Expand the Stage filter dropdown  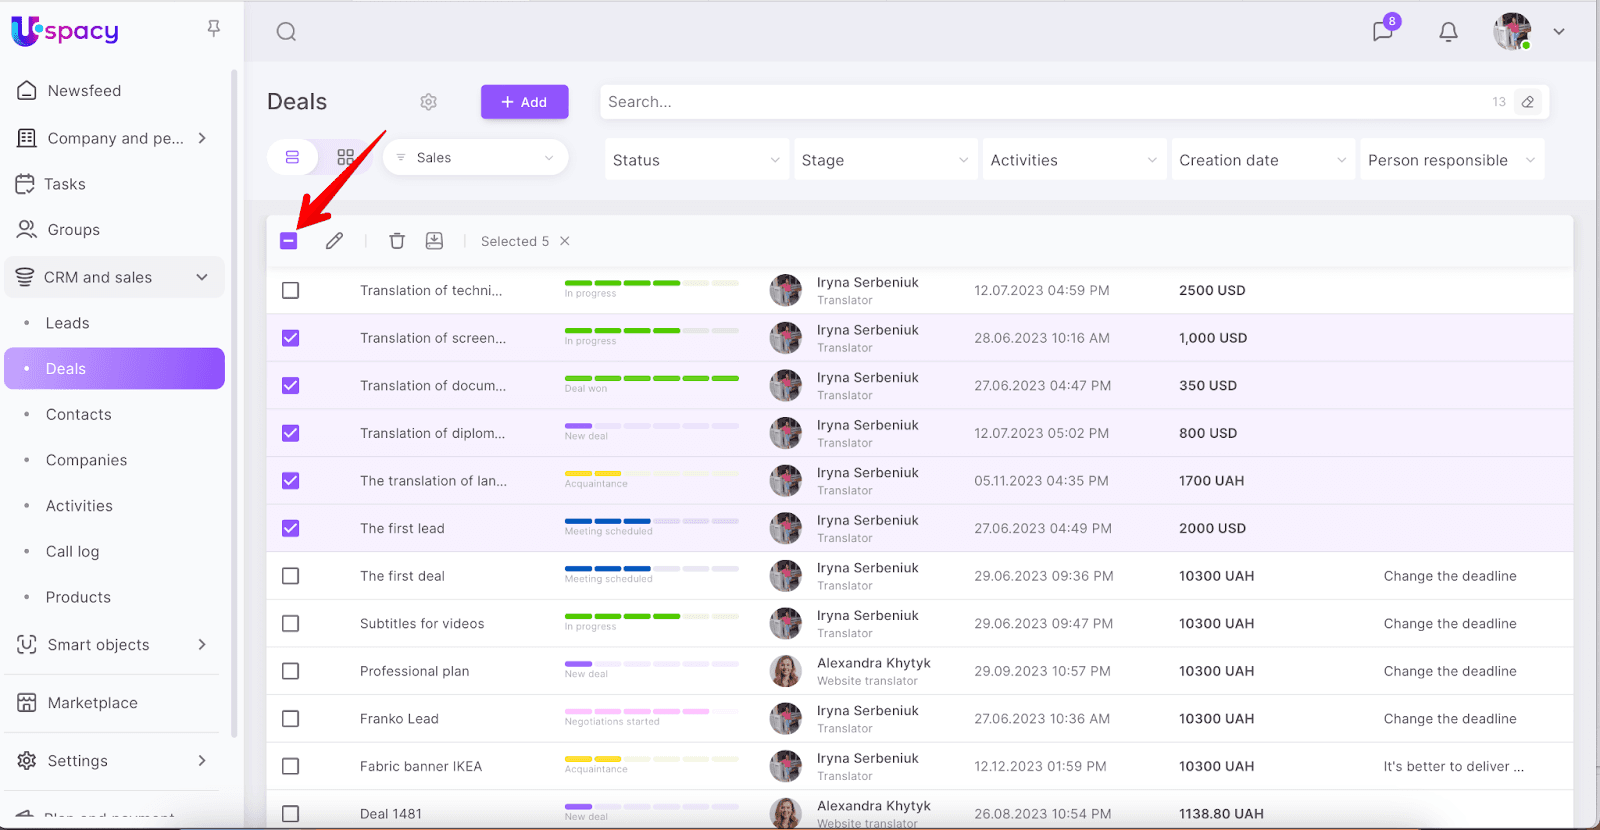[x=884, y=160]
